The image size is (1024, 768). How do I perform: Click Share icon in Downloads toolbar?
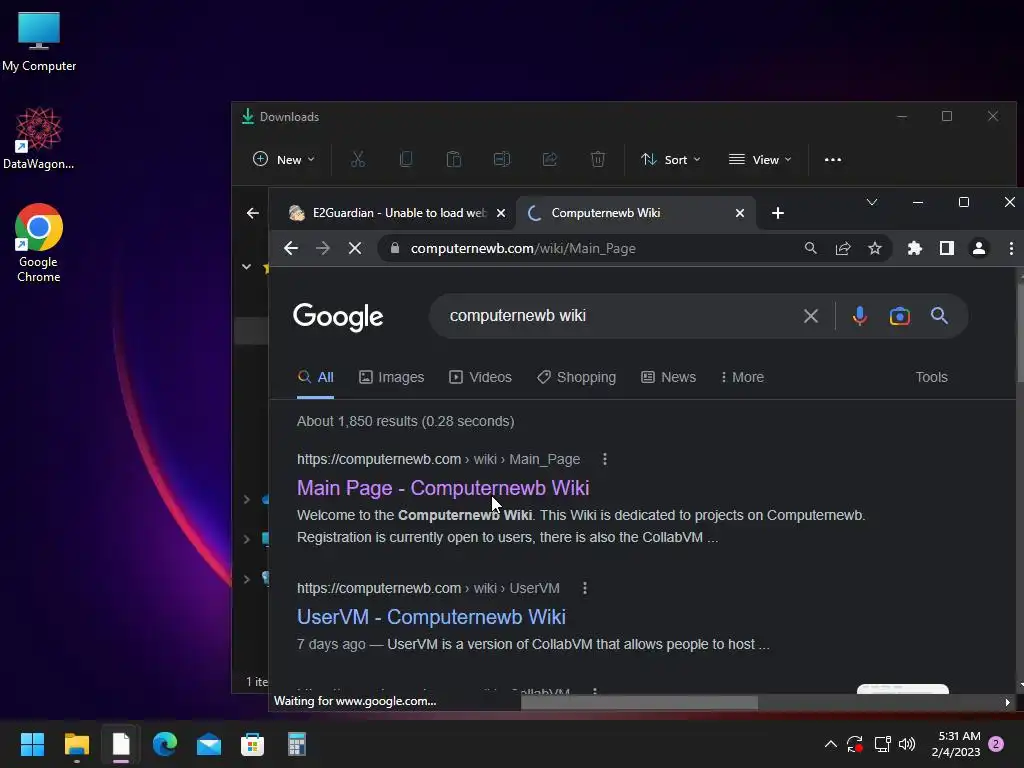(550, 159)
